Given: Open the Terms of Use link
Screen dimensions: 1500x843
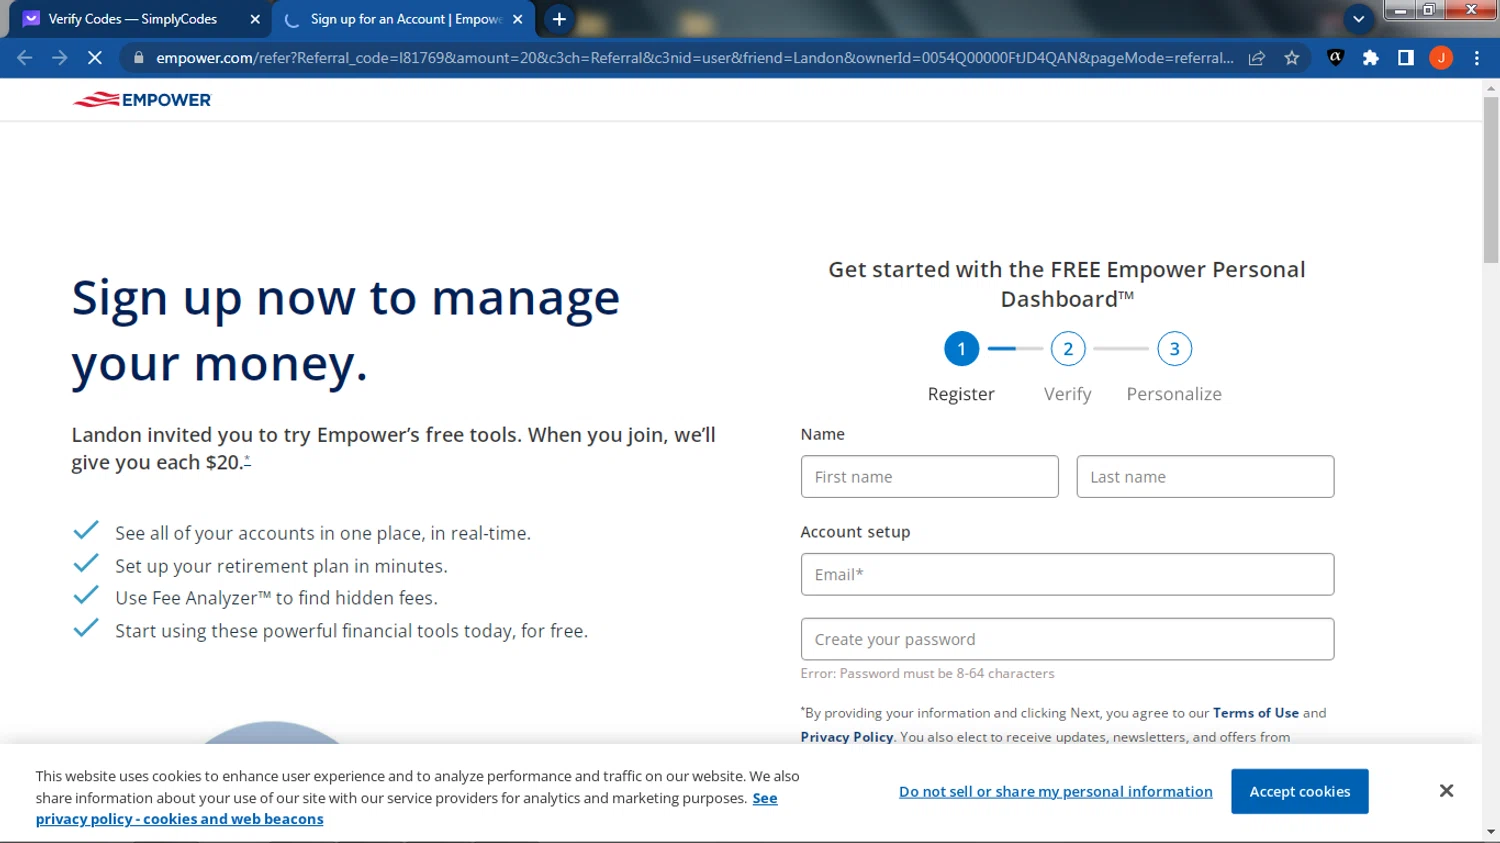Looking at the screenshot, I should coord(1256,713).
